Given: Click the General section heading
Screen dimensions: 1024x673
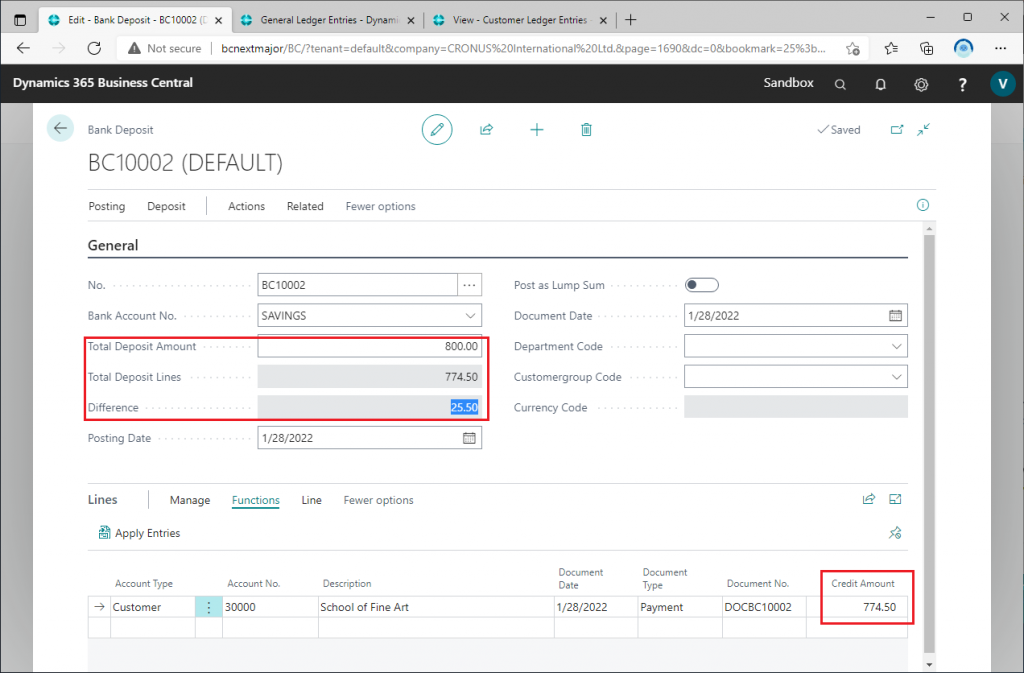Looking at the screenshot, I should pos(113,245).
